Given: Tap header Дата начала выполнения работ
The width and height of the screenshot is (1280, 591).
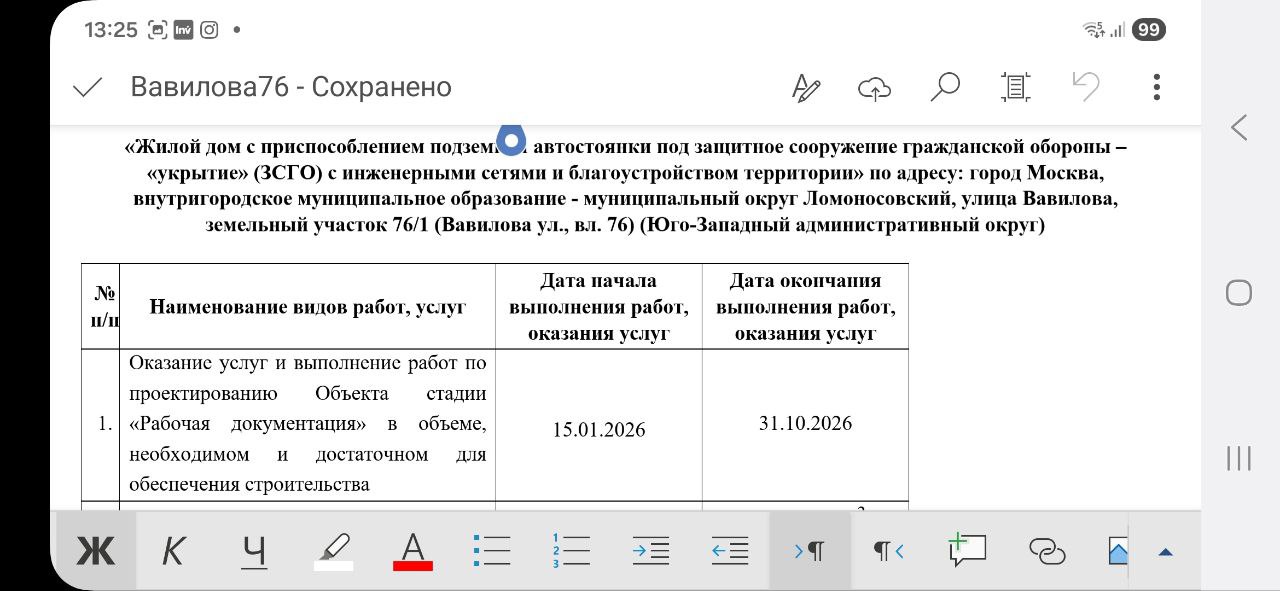Looking at the screenshot, I should [599, 307].
